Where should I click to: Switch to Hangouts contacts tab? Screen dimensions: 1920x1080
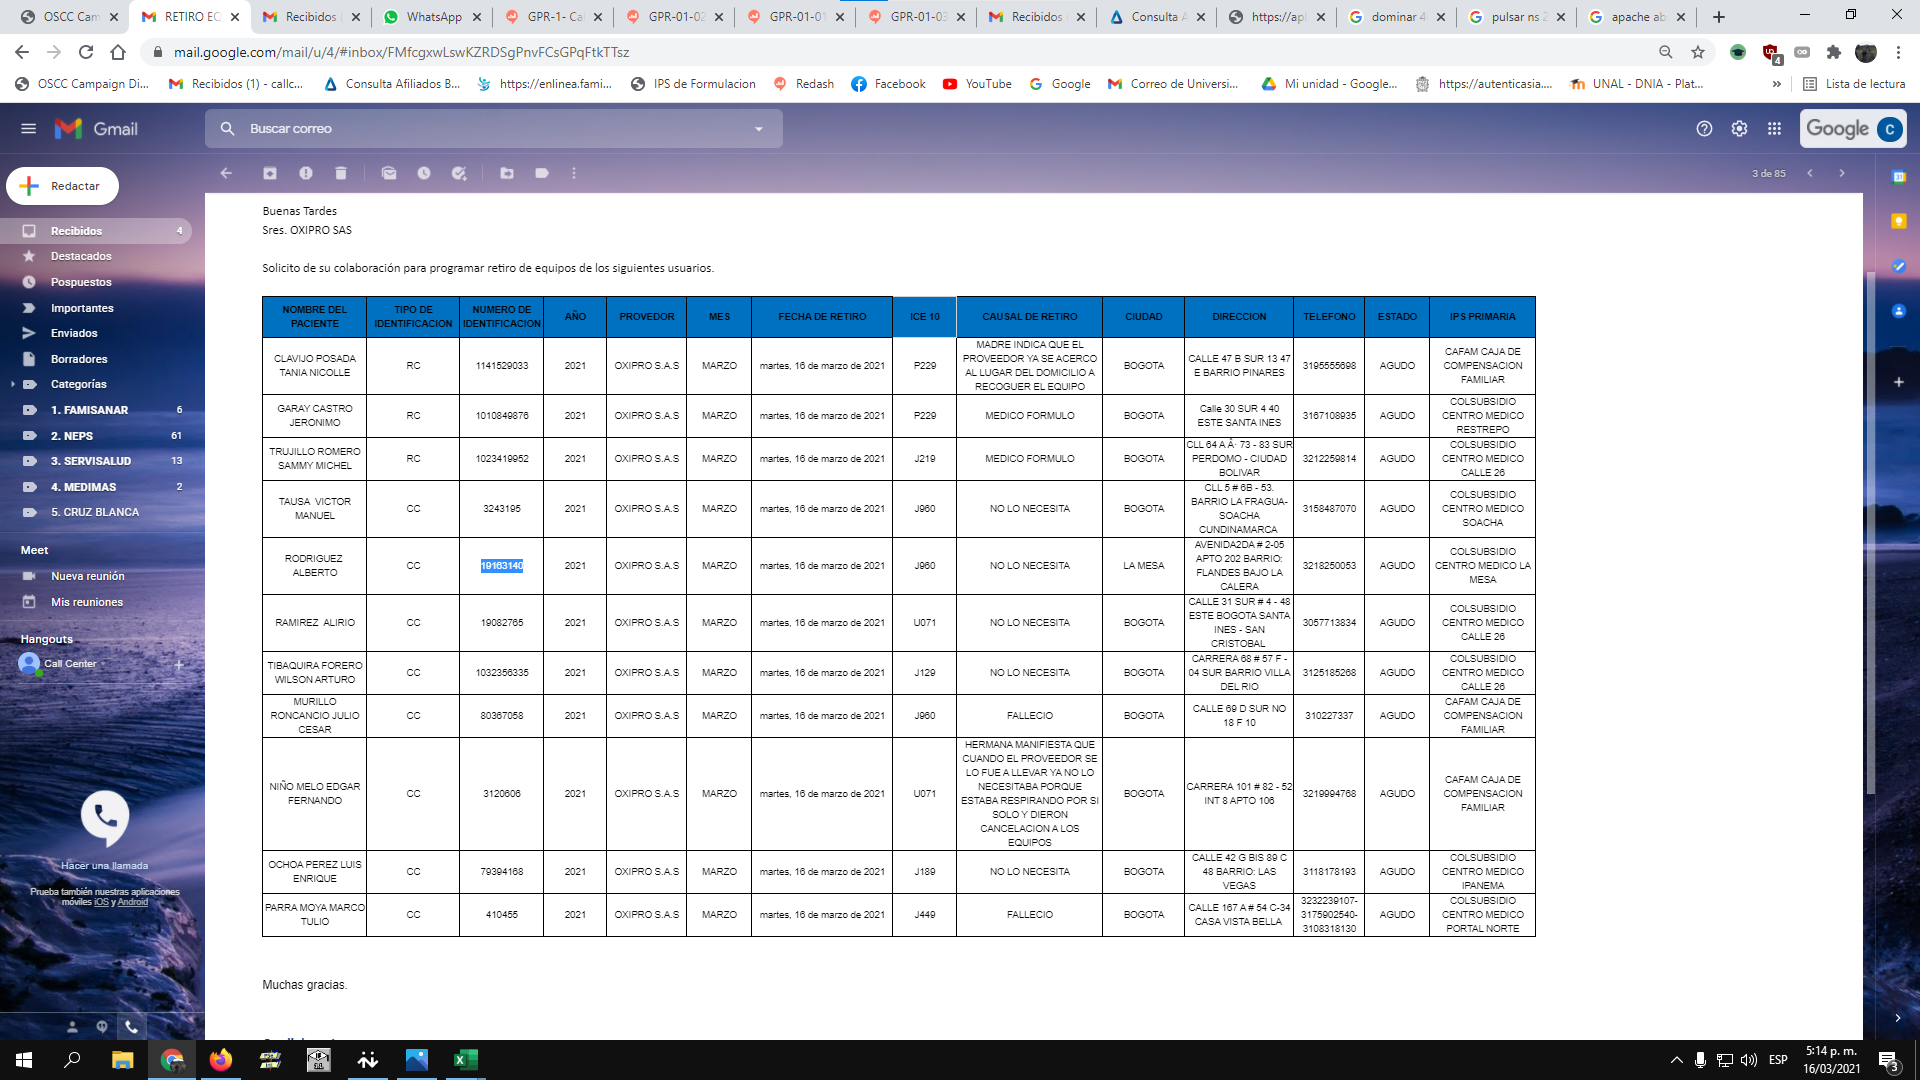[x=72, y=1027]
